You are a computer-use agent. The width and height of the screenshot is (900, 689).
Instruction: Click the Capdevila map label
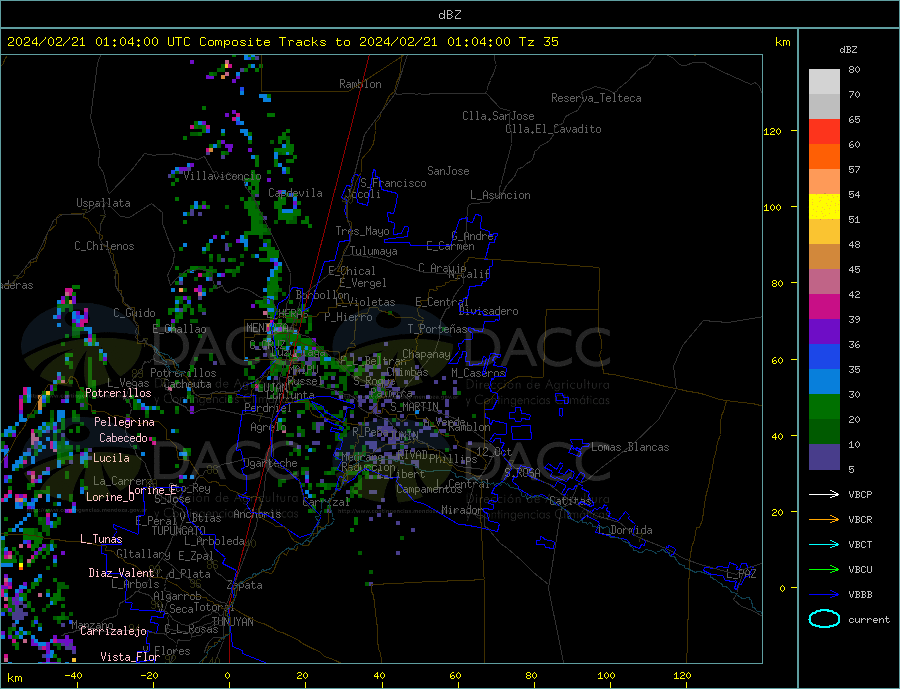[295, 193]
